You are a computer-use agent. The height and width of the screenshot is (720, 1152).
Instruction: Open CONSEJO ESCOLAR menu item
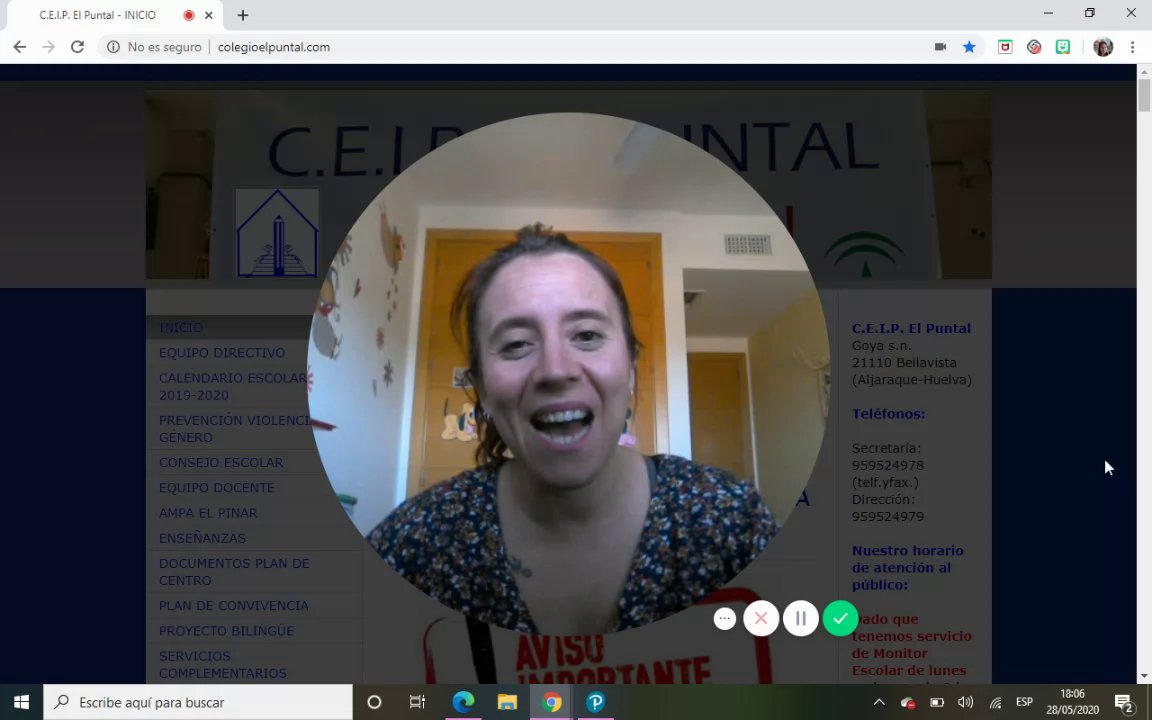[x=221, y=462]
